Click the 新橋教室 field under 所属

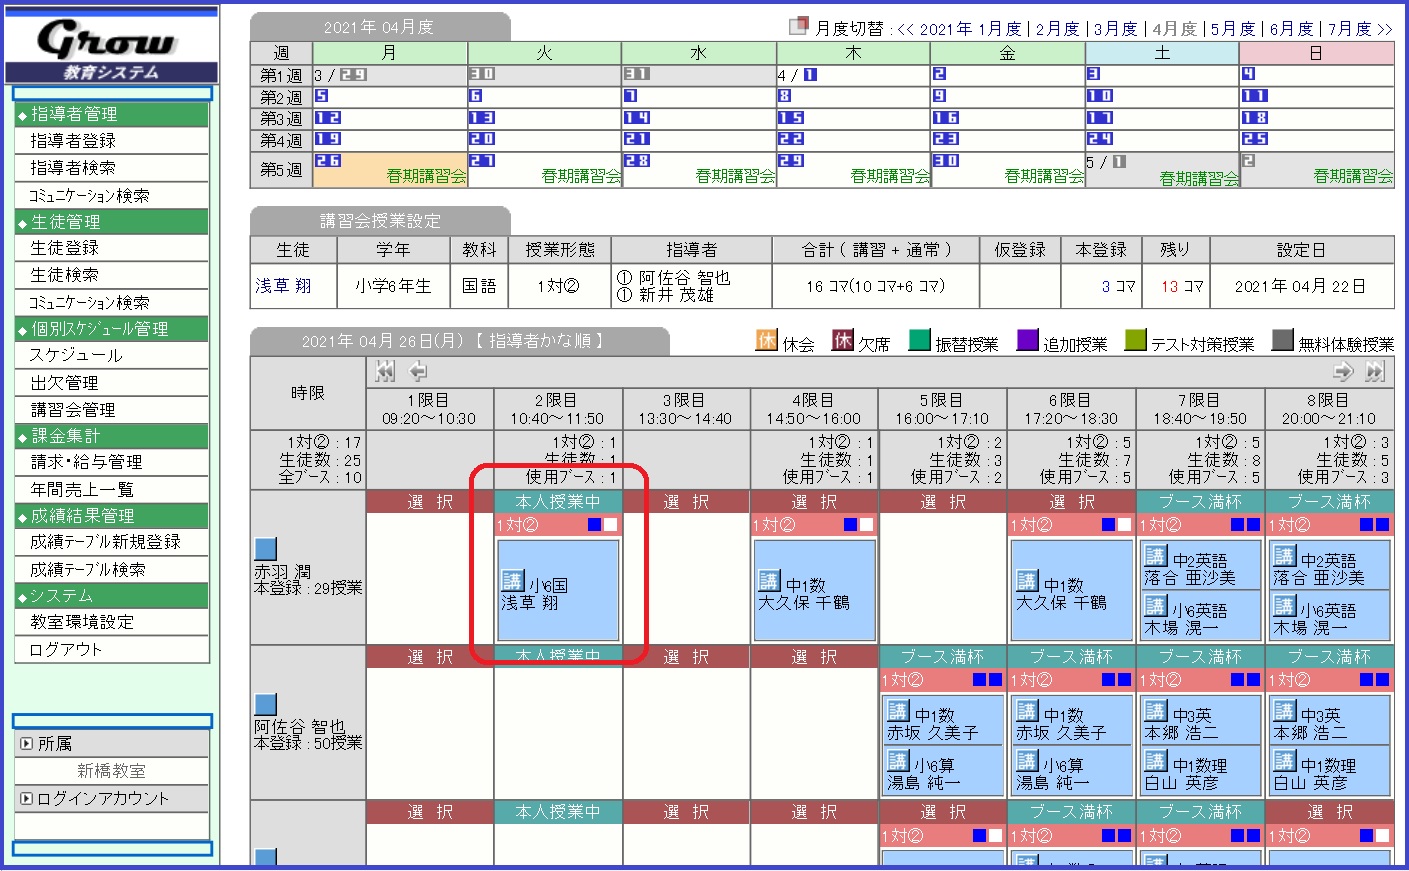112,771
